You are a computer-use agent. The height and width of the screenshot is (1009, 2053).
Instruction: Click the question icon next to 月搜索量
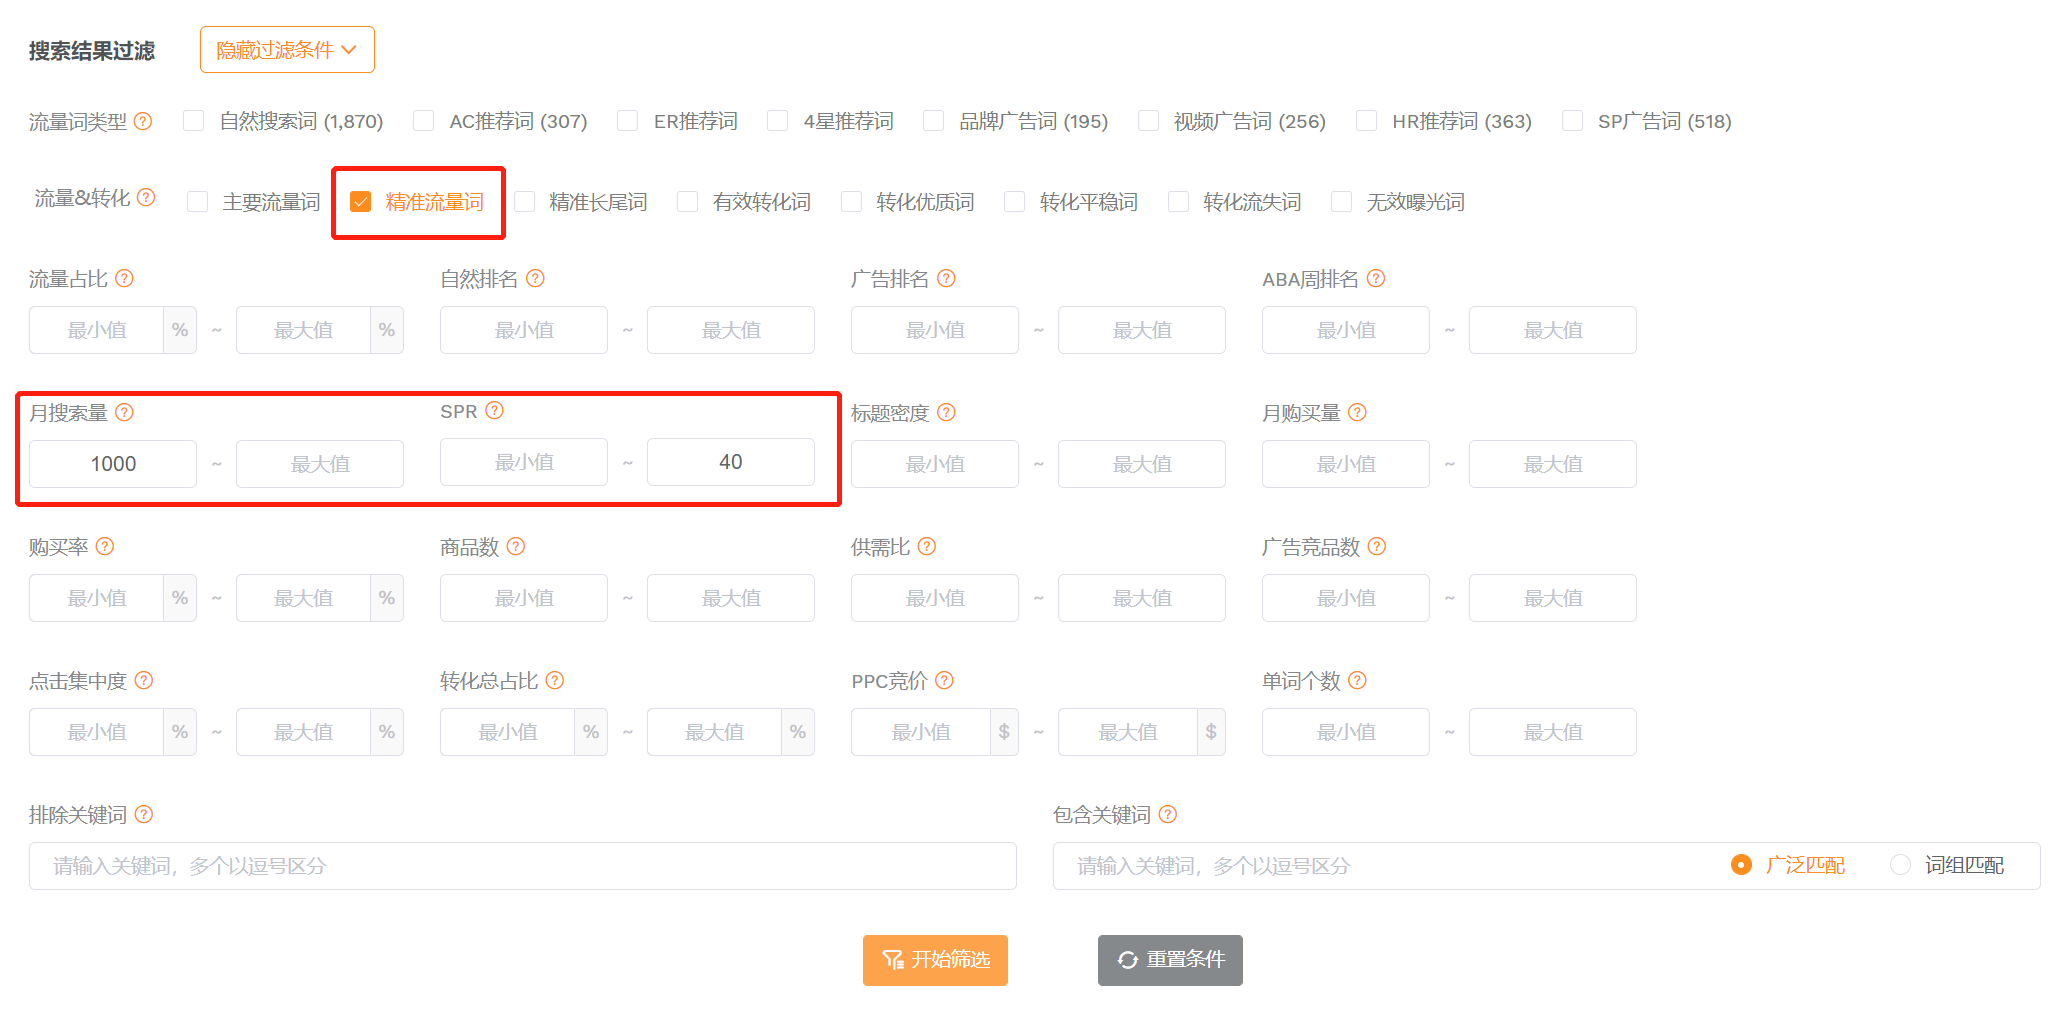124,412
